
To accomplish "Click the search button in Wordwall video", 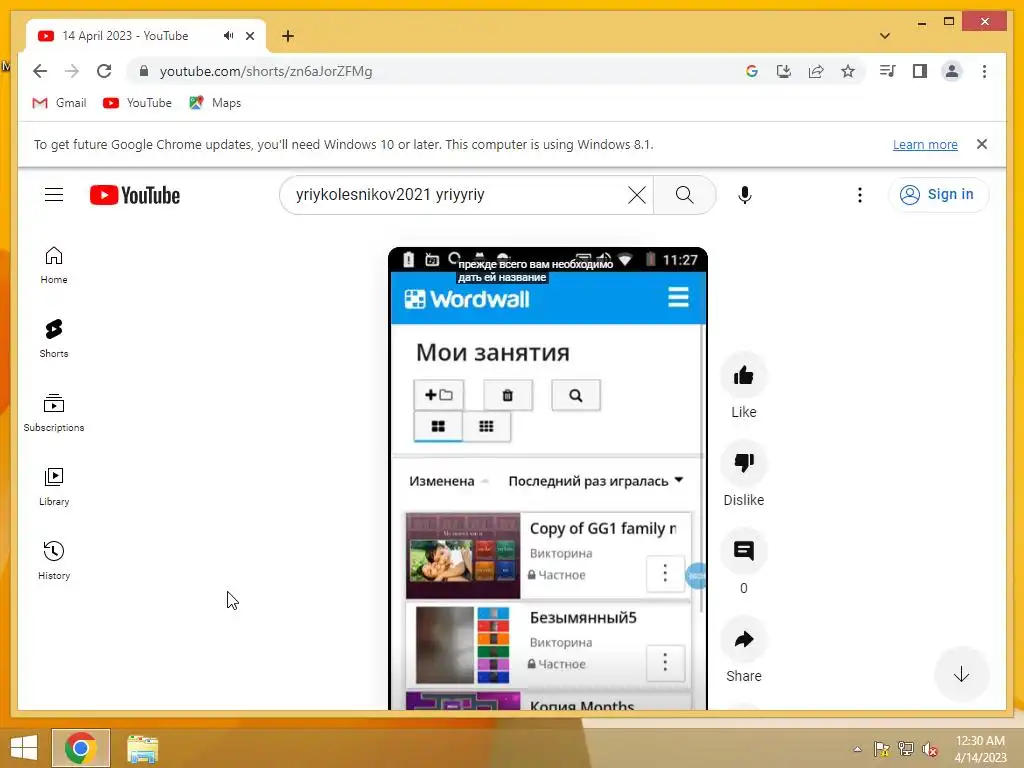I will point(575,395).
